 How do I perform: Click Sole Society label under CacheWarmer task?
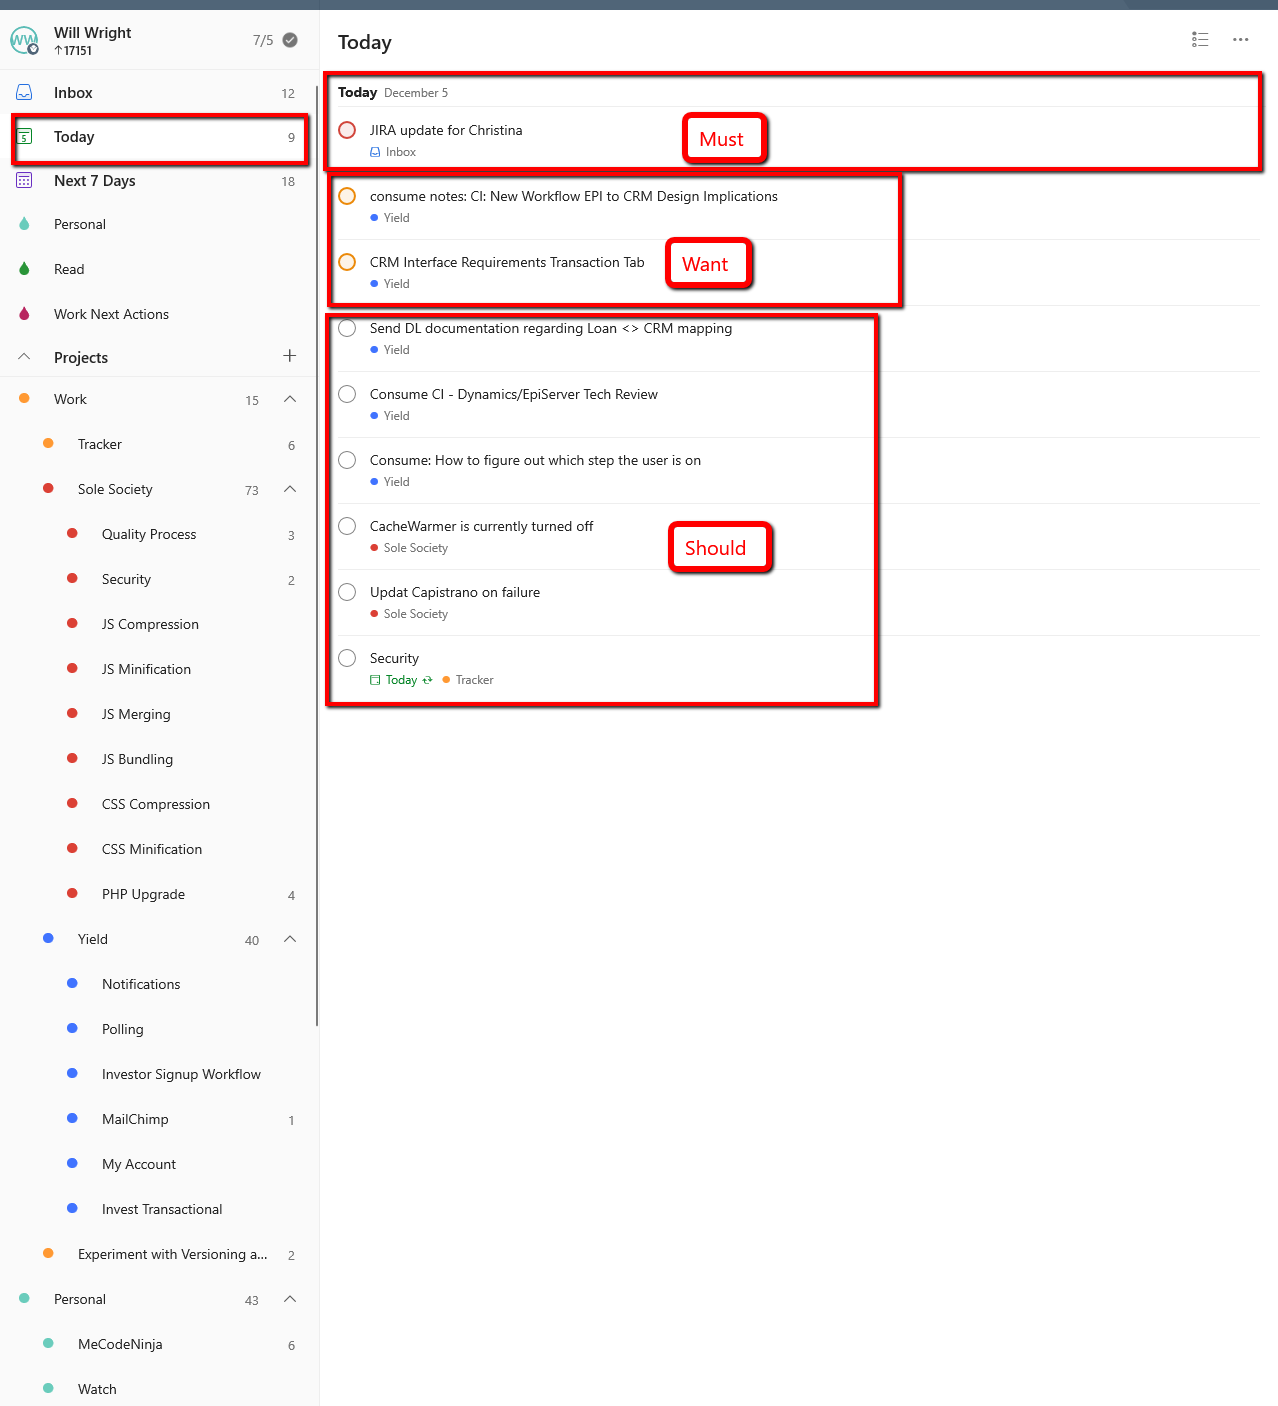[416, 548]
